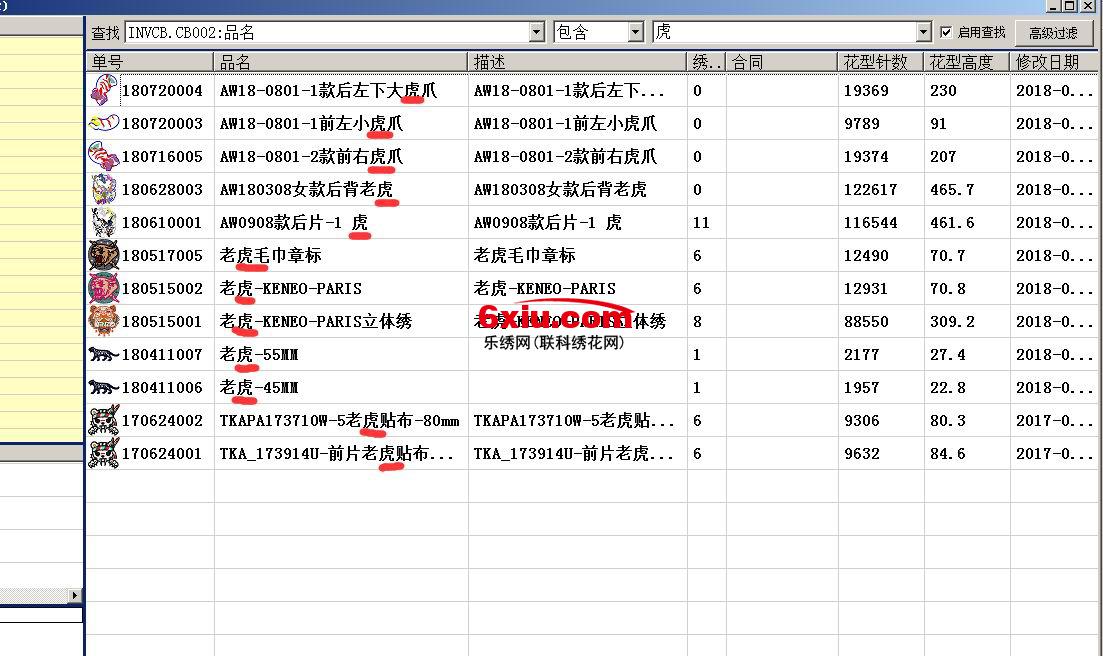The image size is (1103, 656).
Task: Sort by 品名 column header
Action: coord(340,62)
